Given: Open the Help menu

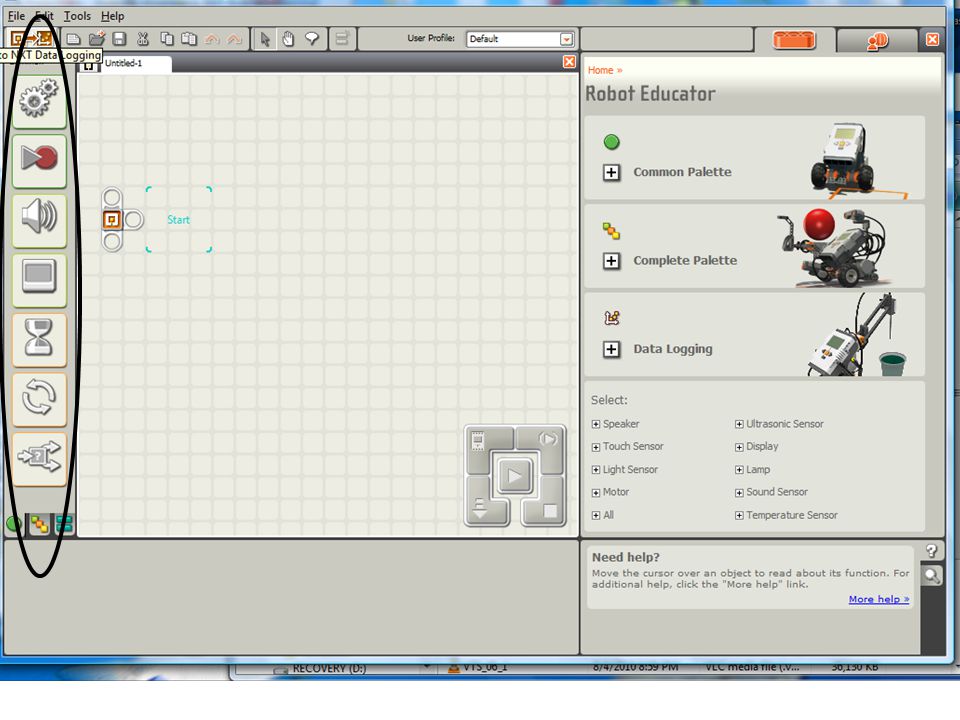Looking at the screenshot, I should (x=113, y=16).
